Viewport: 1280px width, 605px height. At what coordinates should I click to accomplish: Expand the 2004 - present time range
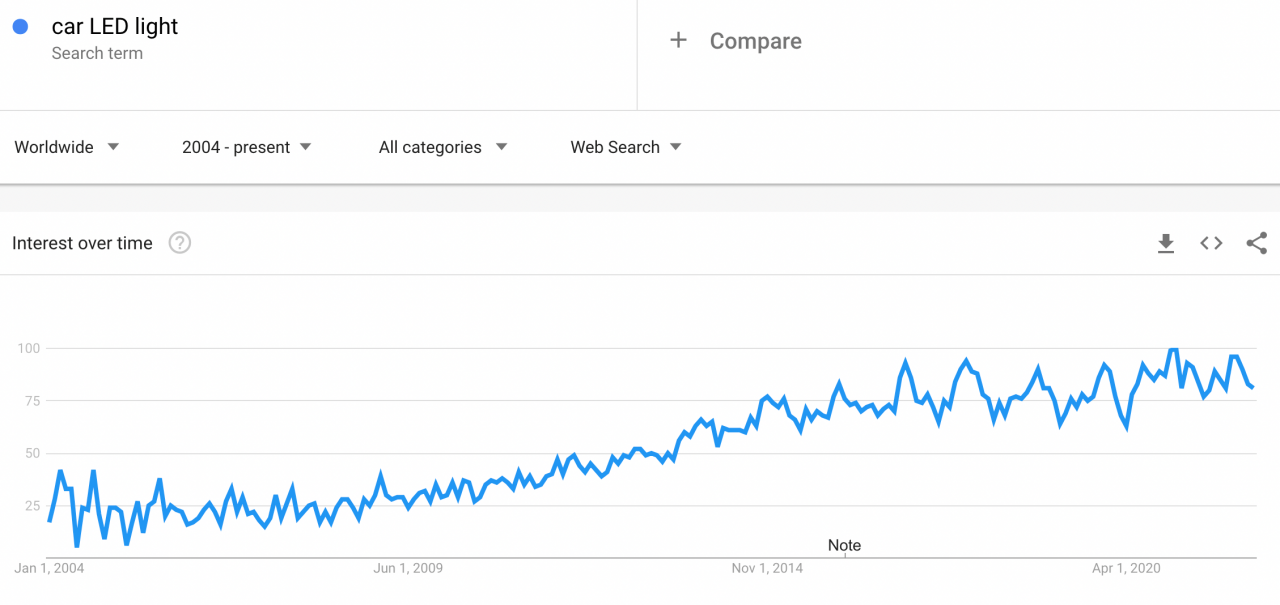tap(247, 147)
